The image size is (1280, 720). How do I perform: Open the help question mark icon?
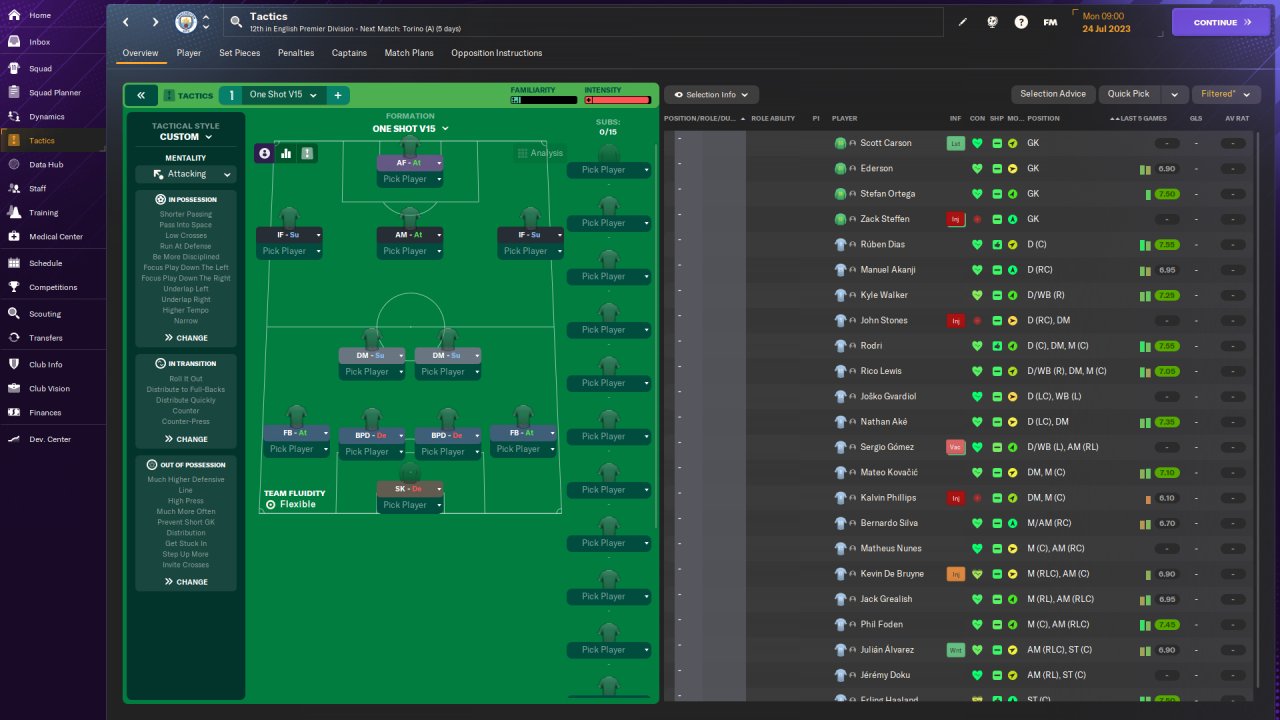click(x=1021, y=22)
